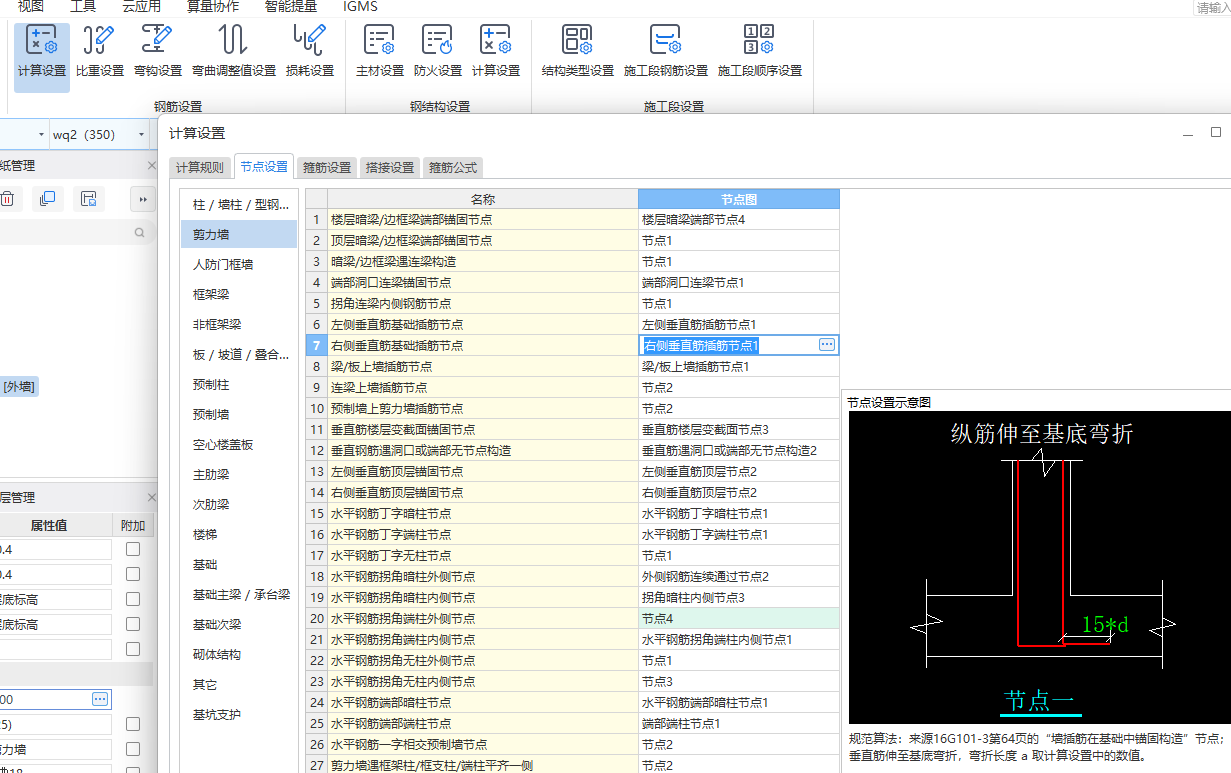
Task: Tick the 附加 checkbox beside the empty value row
Action: [x=133, y=649]
